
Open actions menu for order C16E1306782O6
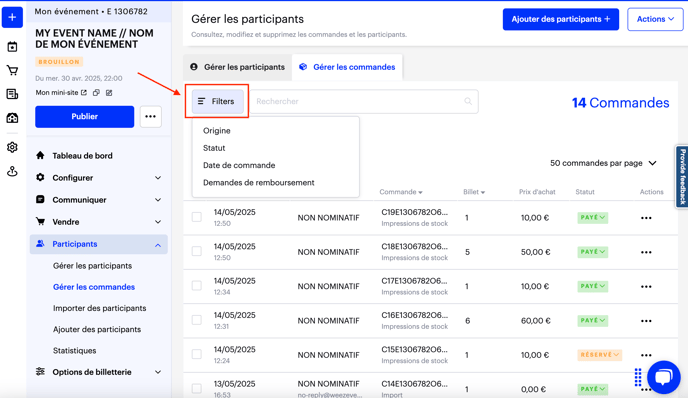[646, 321]
